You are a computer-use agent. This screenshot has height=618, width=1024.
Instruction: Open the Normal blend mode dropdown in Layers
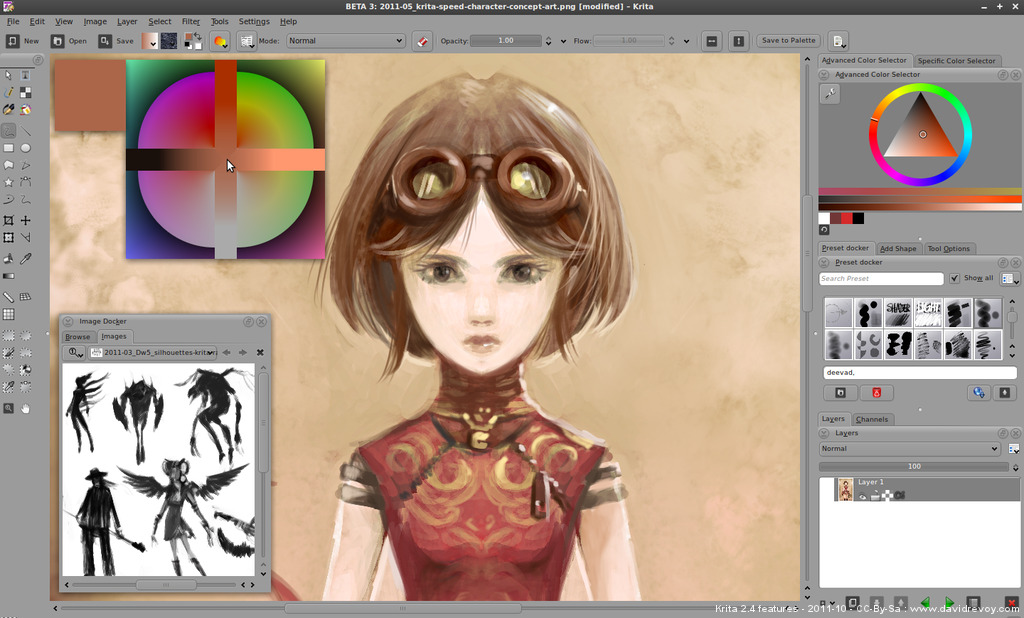coord(908,448)
